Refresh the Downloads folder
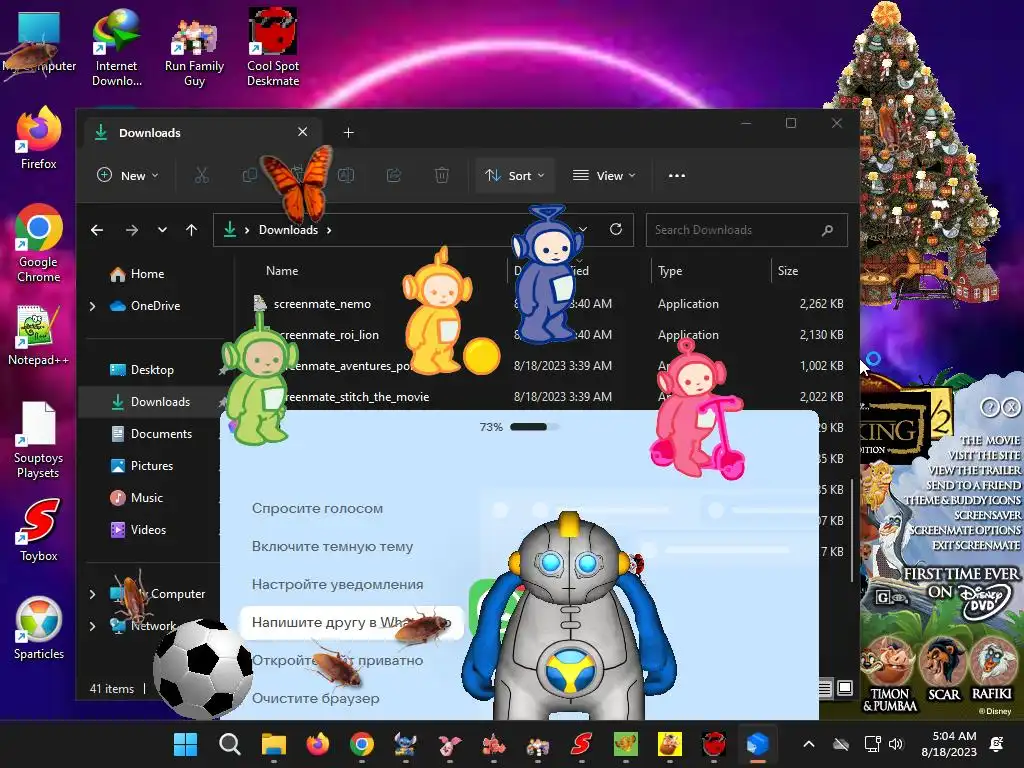 click(x=616, y=229)
